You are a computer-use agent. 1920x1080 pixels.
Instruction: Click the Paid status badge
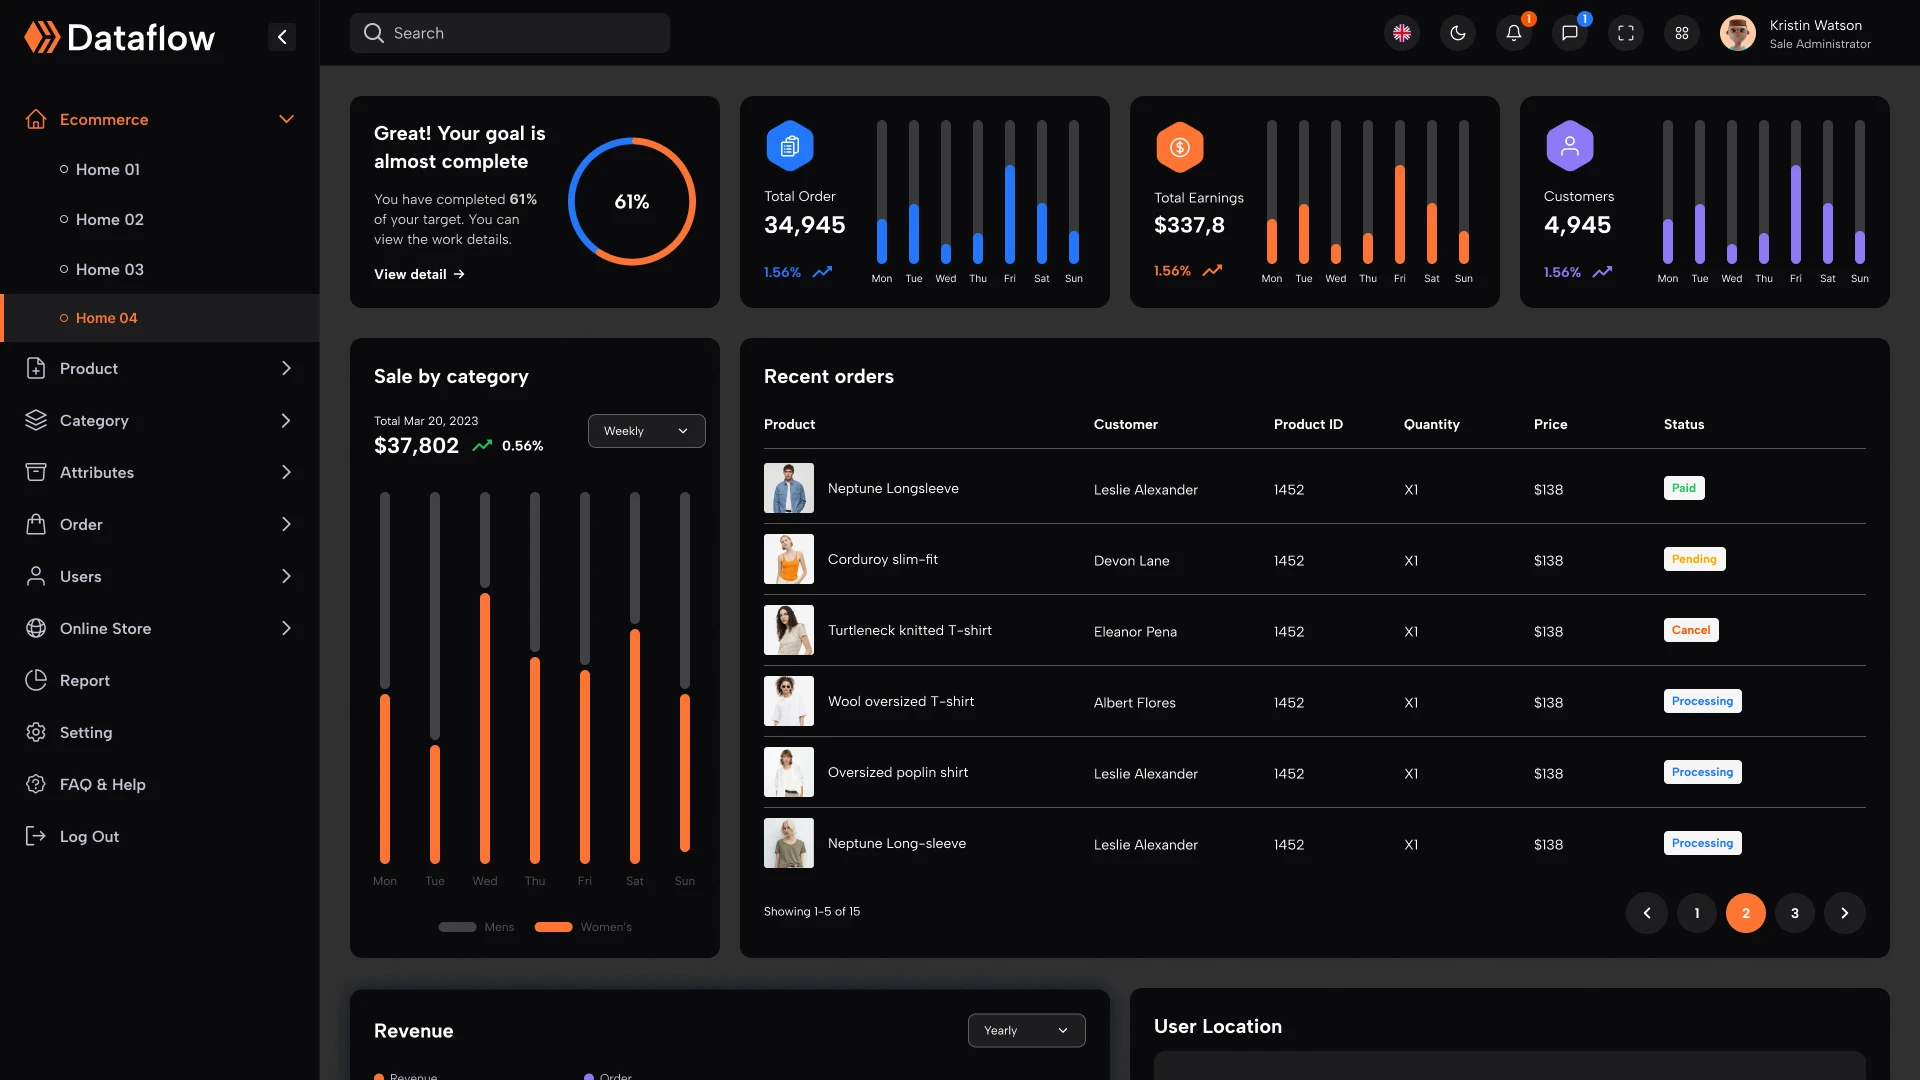(1684, 488)
